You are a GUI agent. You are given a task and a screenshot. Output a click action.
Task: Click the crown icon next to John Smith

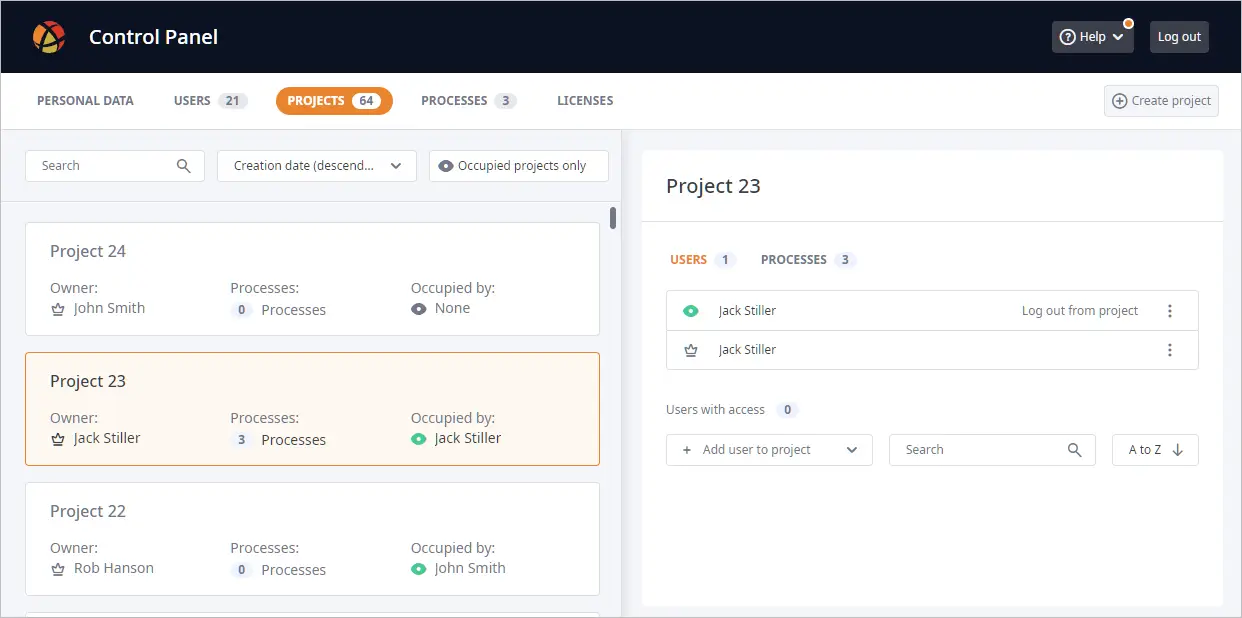58,309
